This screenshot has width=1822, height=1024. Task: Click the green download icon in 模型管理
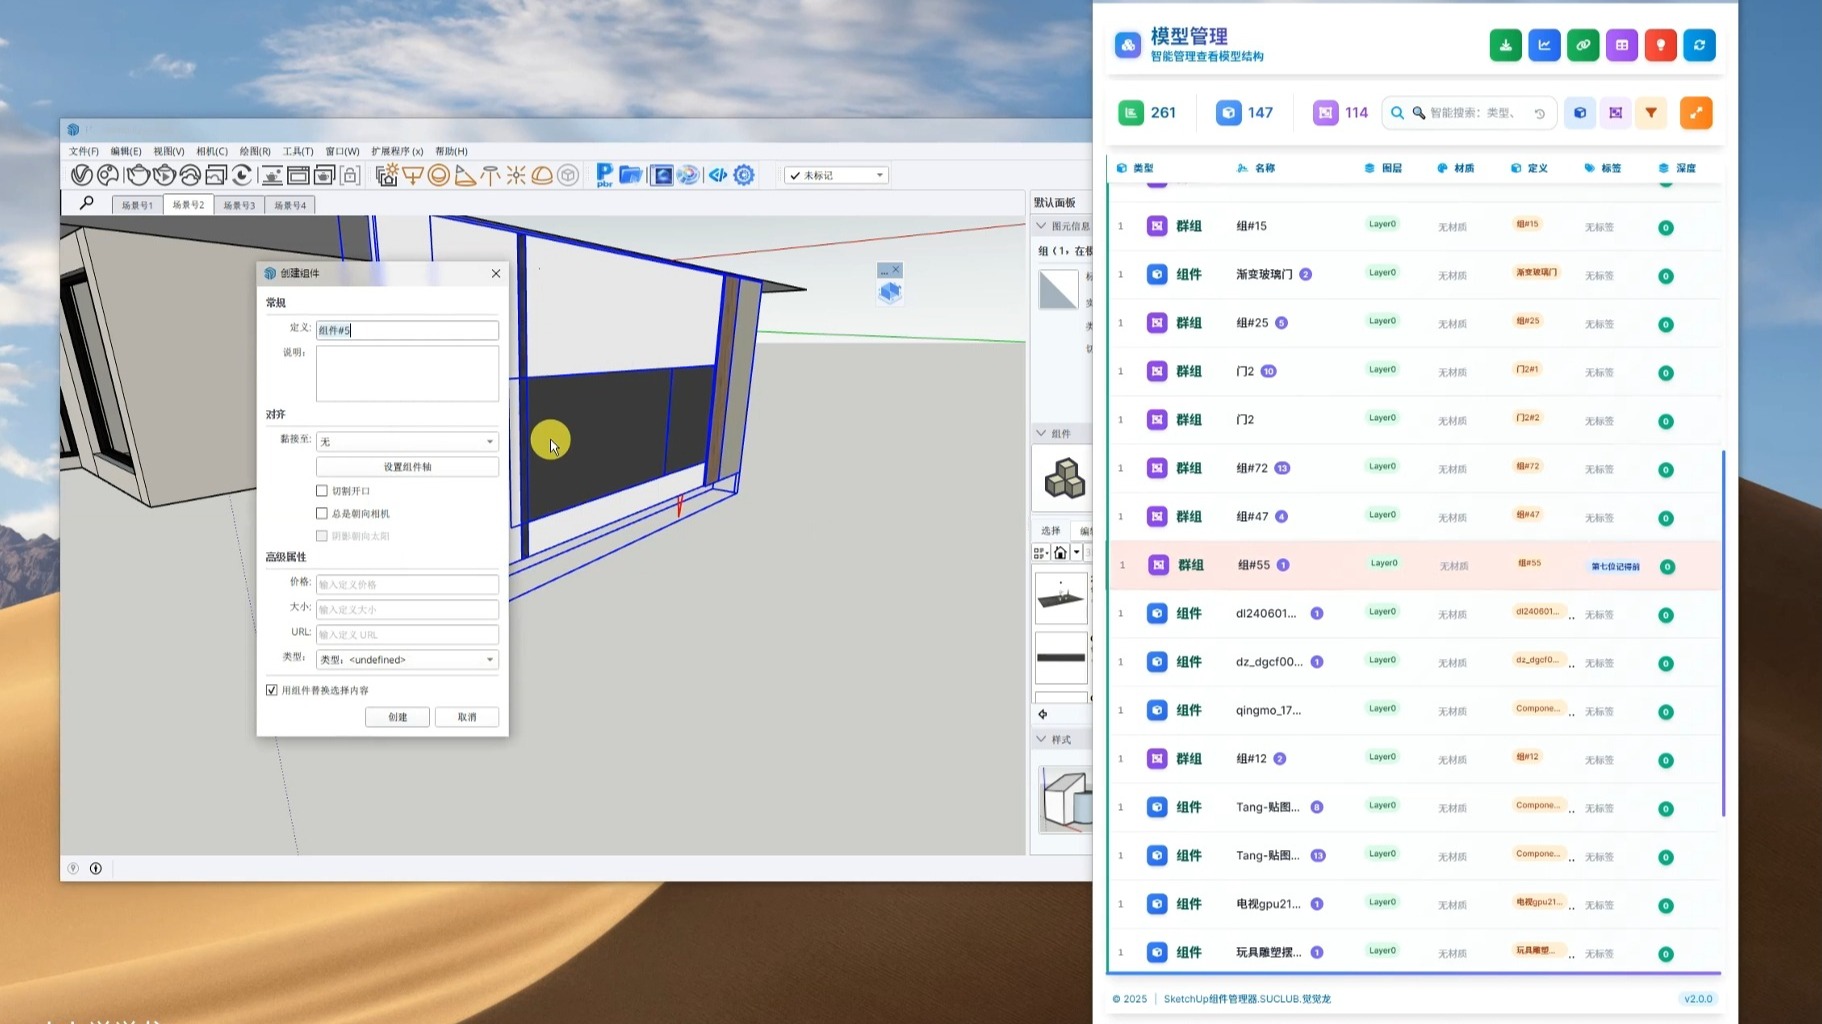[1505, 45]
